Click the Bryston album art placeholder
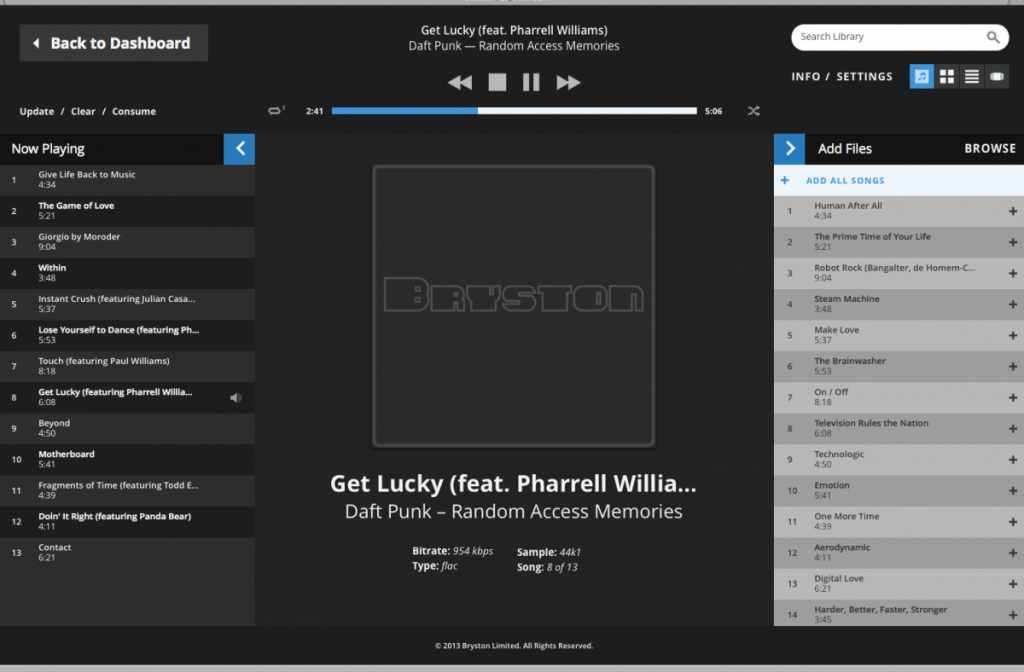This screenshot has height=672, width=1024. tap(513, 306)
